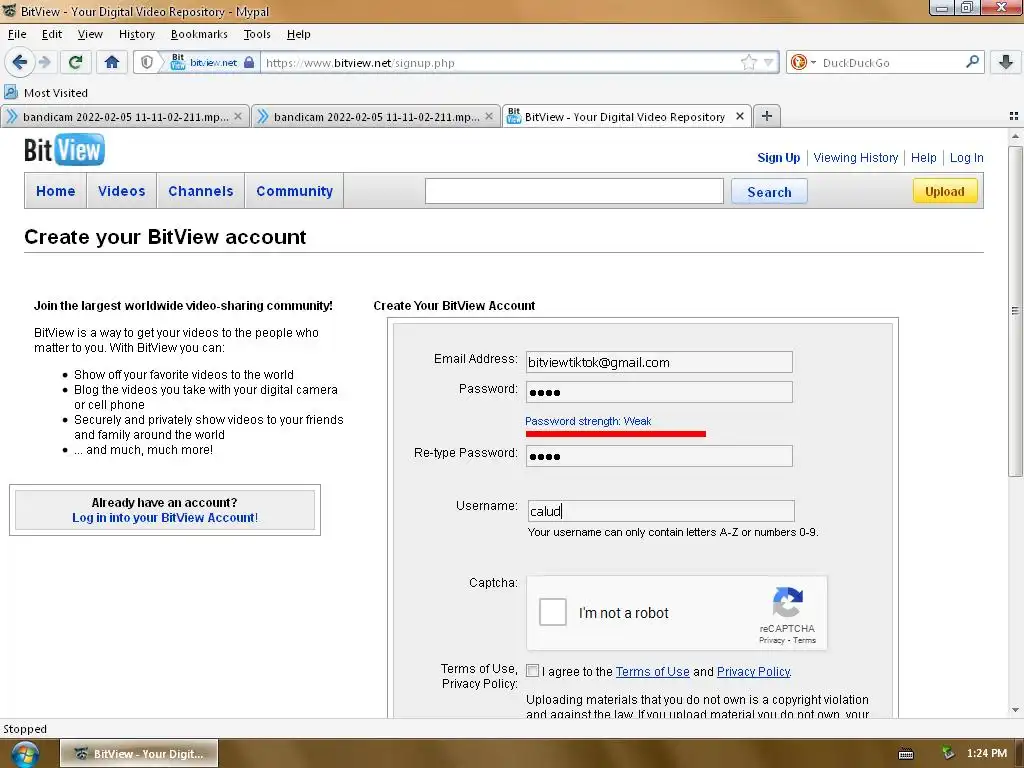Click the forward navigation arrow
1024x768 pixels.
pyautogui.click(x=44, y=62)
